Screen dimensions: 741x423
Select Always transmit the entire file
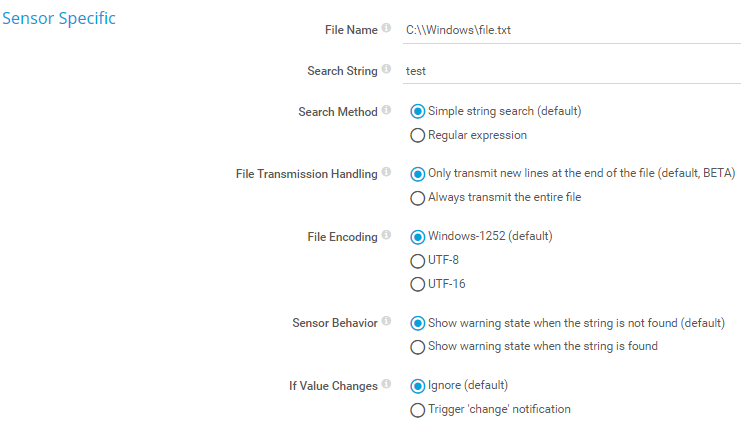tap(418, 198)
